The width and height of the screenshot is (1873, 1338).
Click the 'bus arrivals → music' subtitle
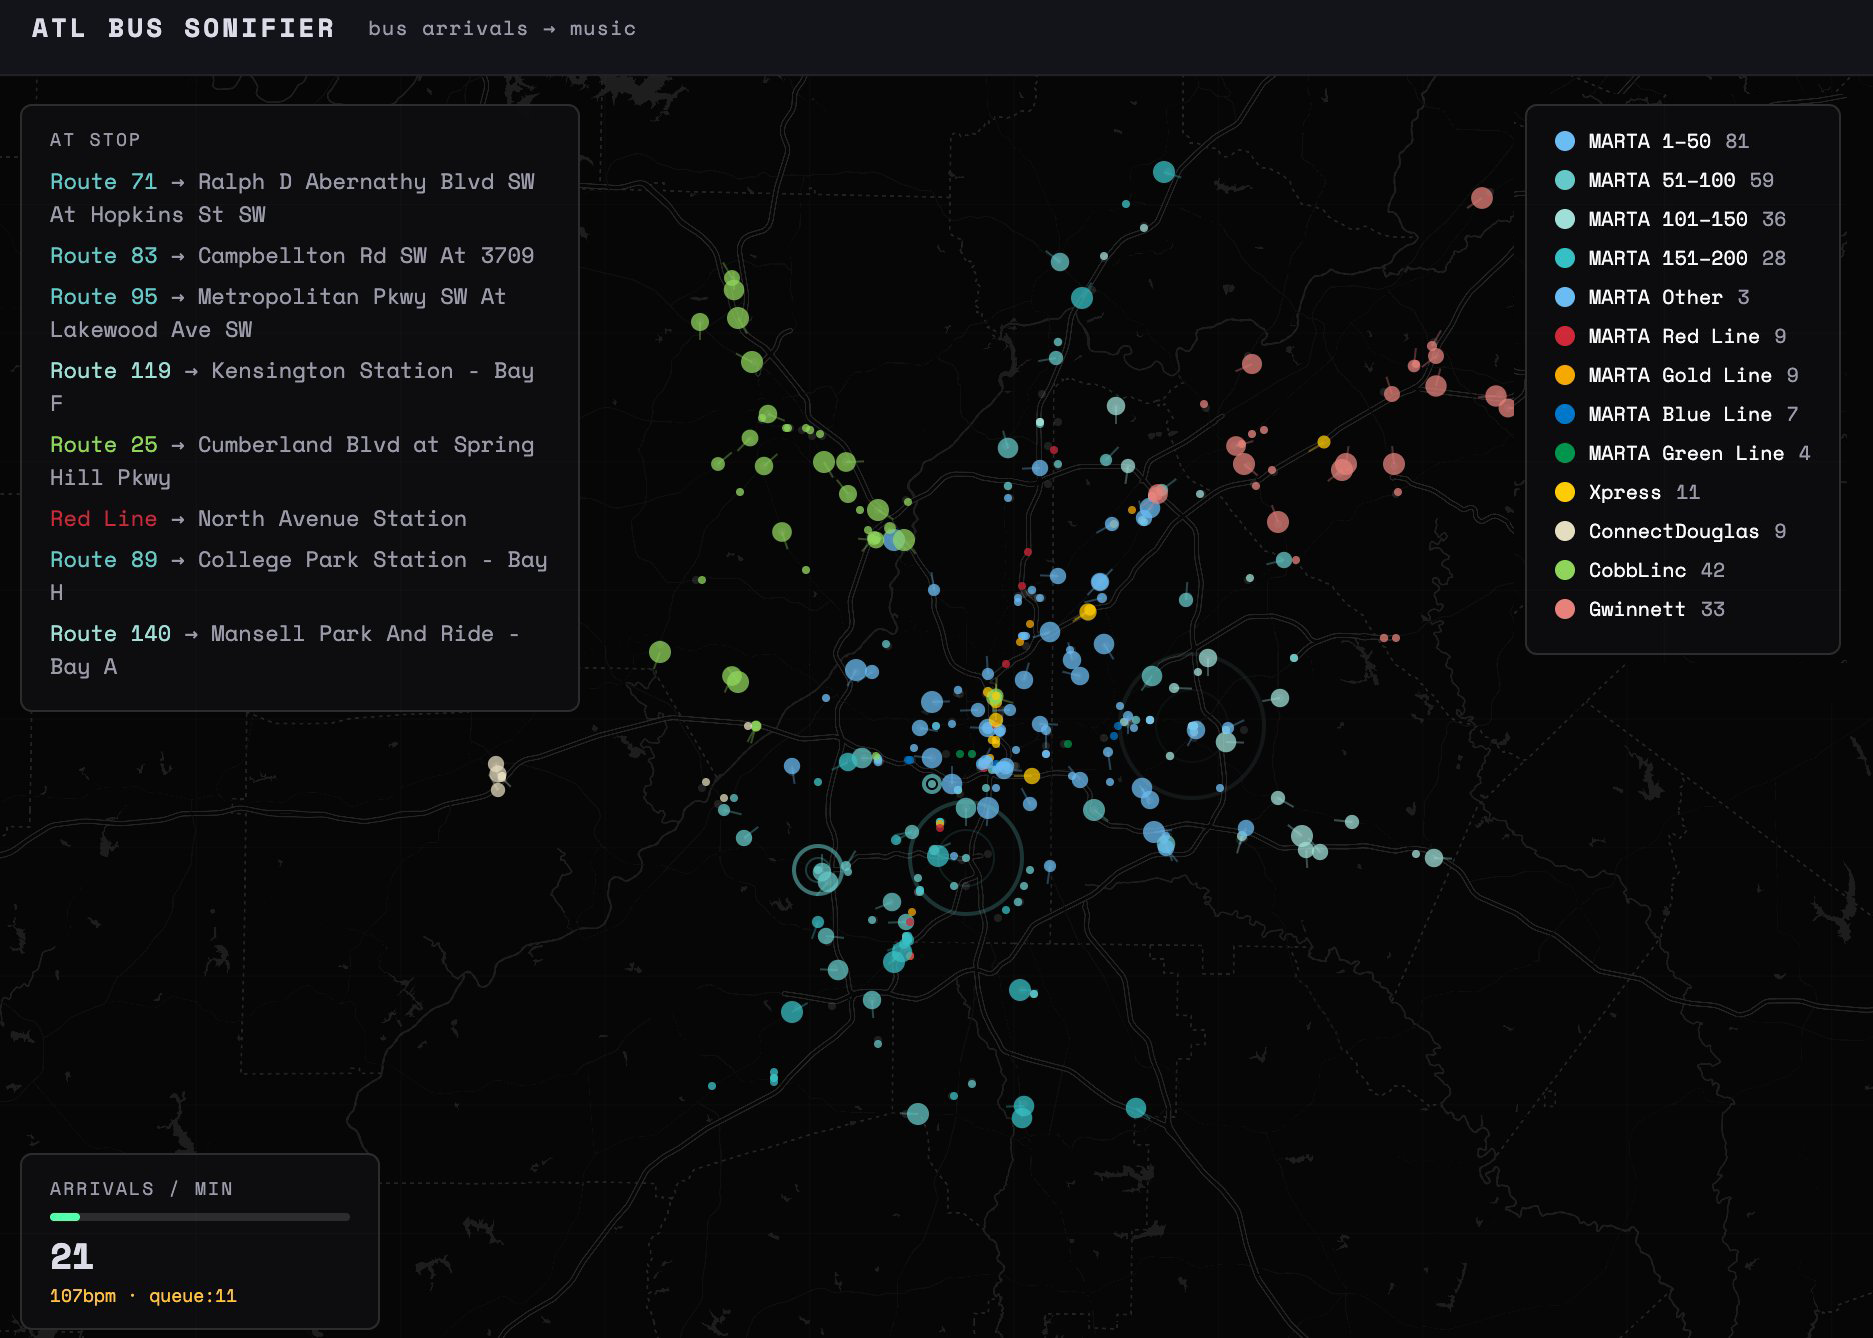[502, 29]
